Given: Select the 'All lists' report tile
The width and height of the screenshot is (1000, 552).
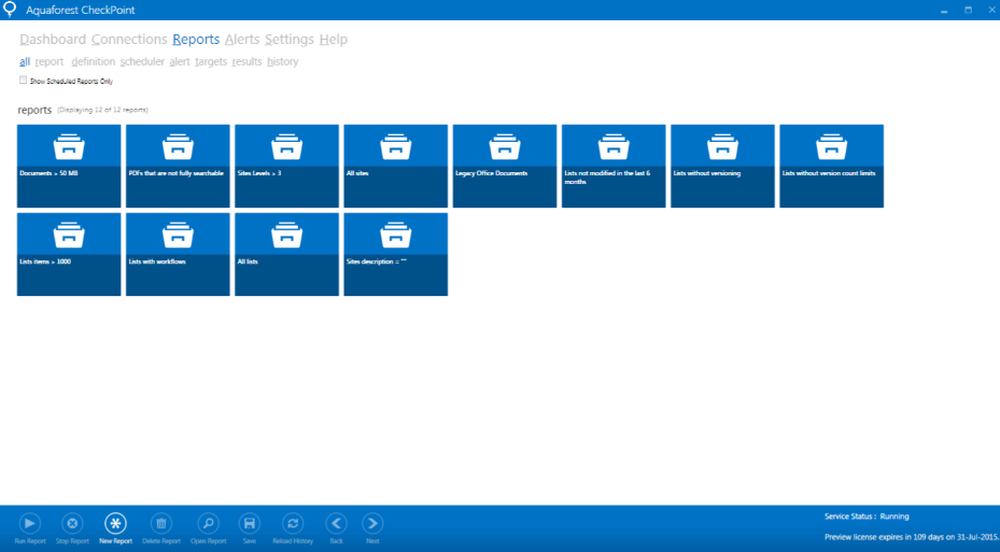Looking at the screenshot, I should click(287, 254).
